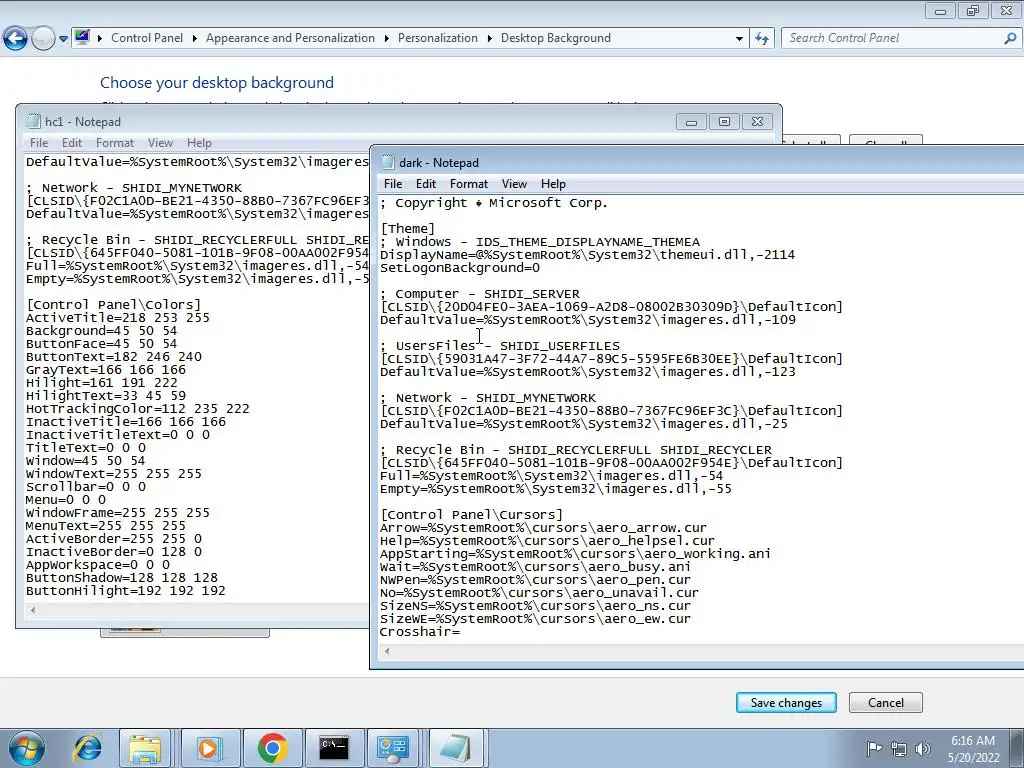Screen dimensions: 1024x768
Task: Close the hc1 Notepad window
Action: pos(758,121)
